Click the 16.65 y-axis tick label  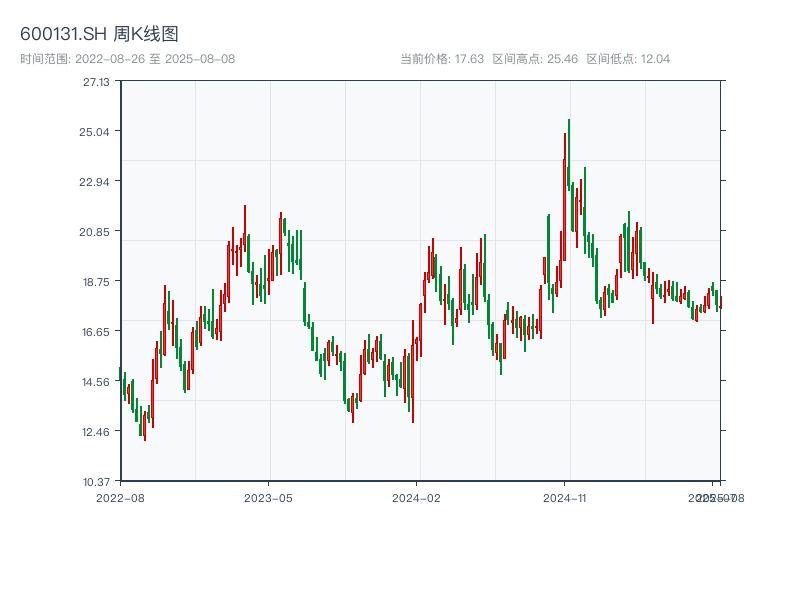click(x=96, y=332)
